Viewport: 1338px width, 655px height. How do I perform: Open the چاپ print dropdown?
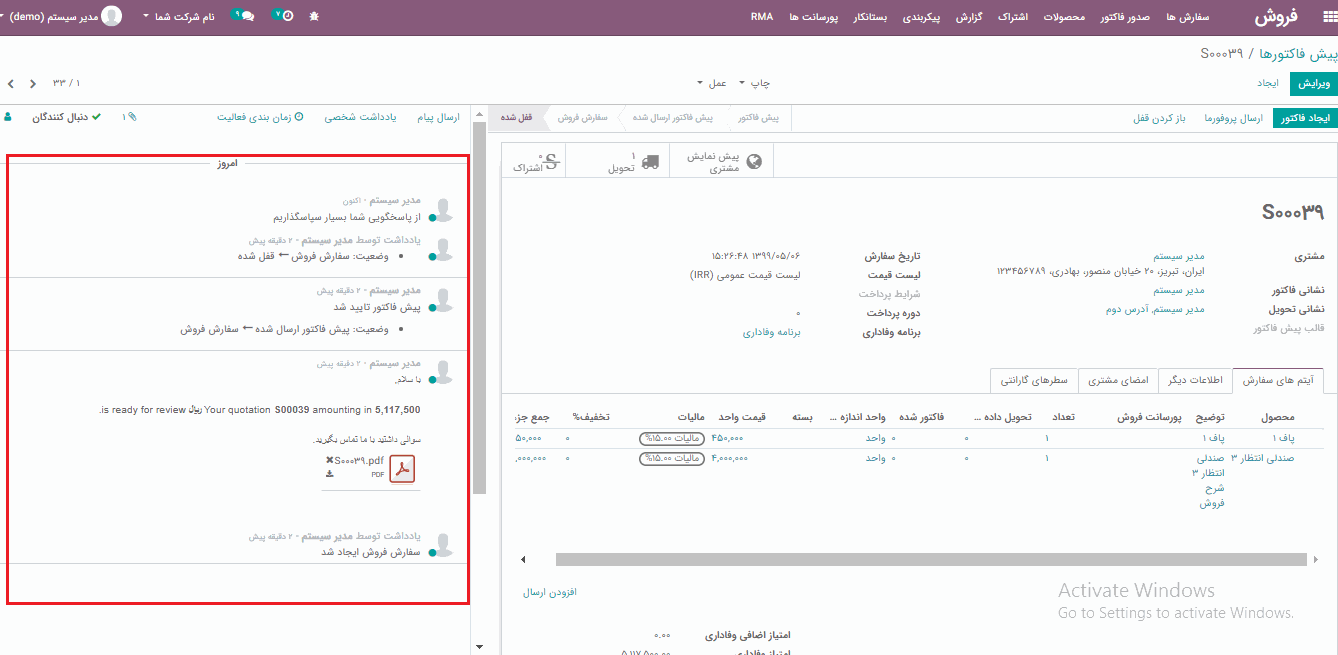point(754,83)
